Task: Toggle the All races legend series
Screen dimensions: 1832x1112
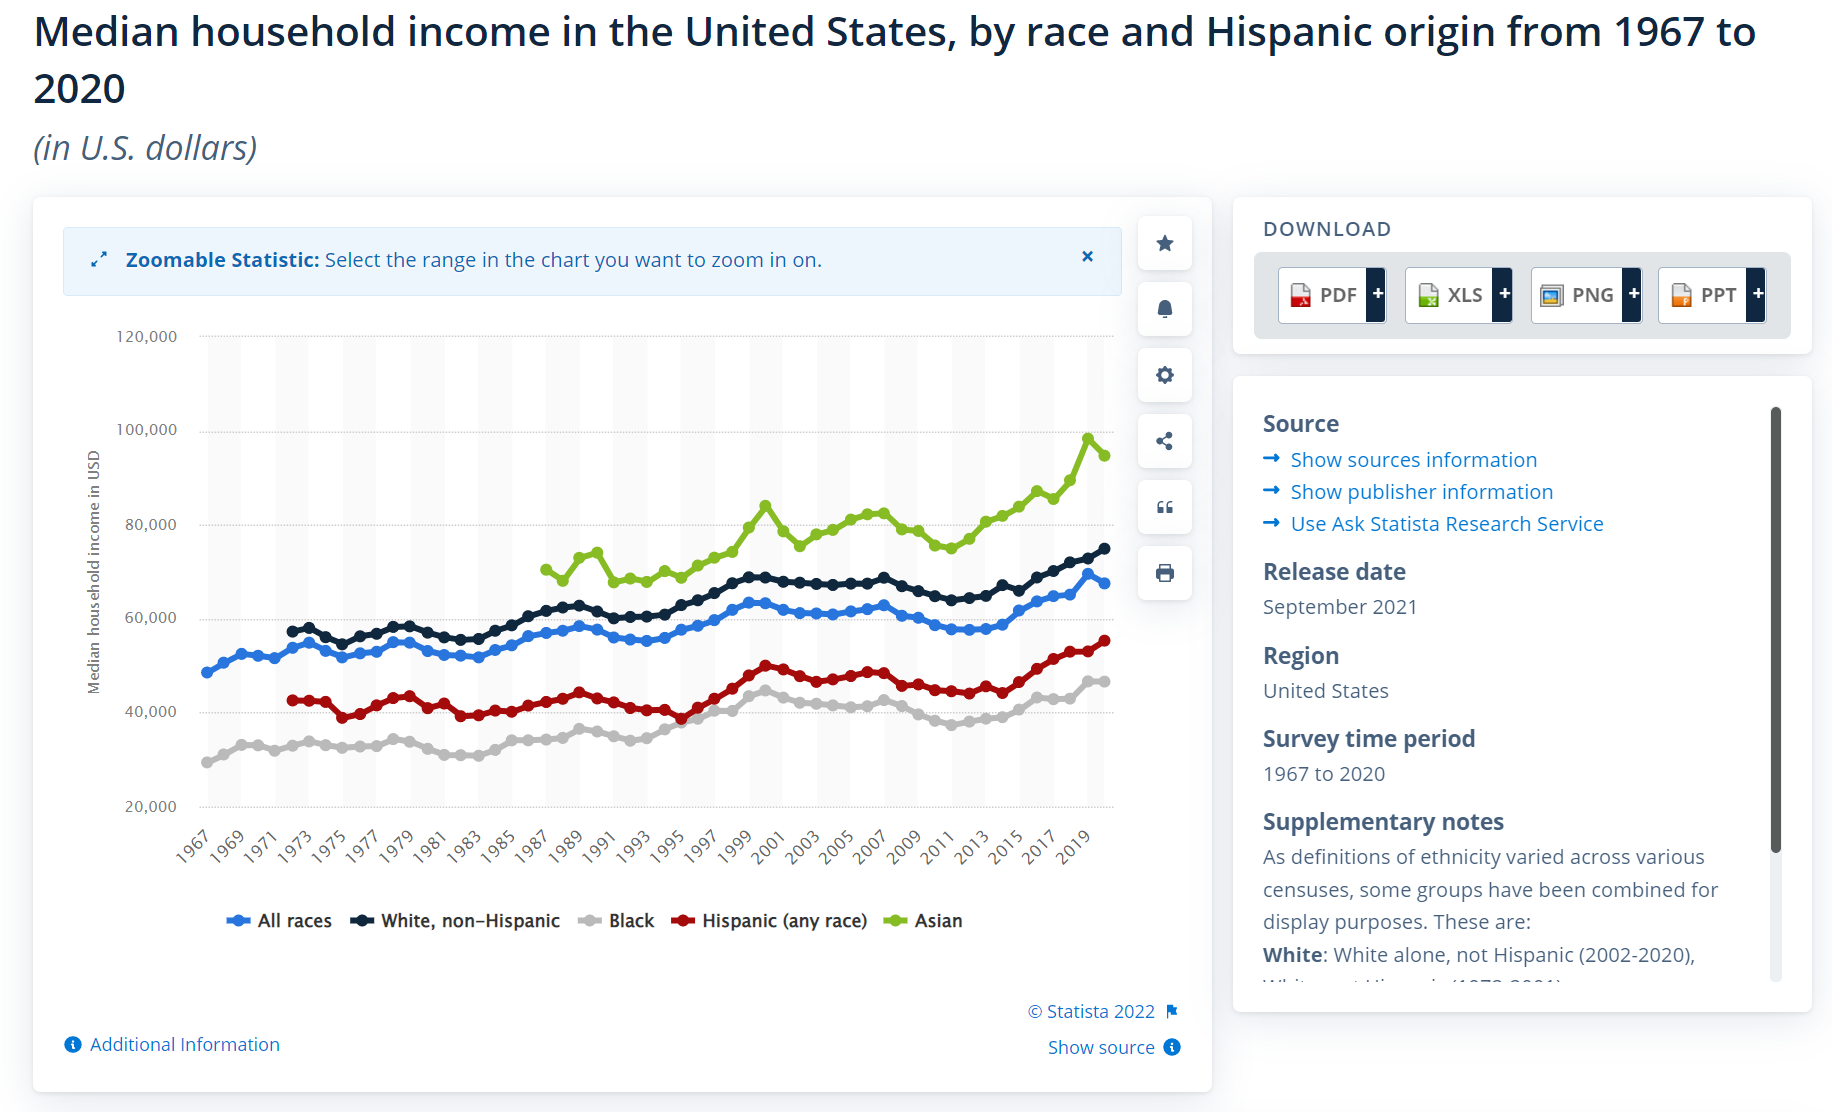Action: pyautogui.click(x=280, y=921)
